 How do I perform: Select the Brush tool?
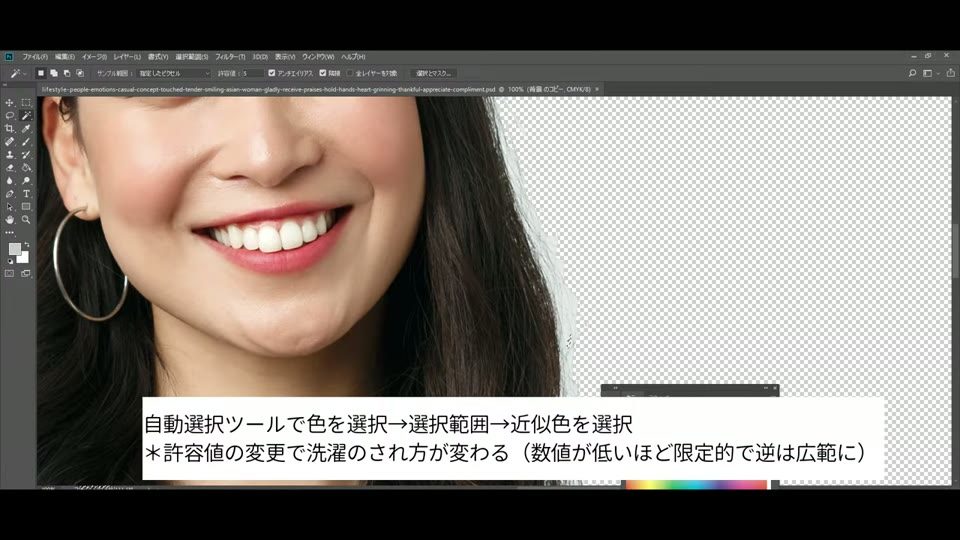pos(26,141)
